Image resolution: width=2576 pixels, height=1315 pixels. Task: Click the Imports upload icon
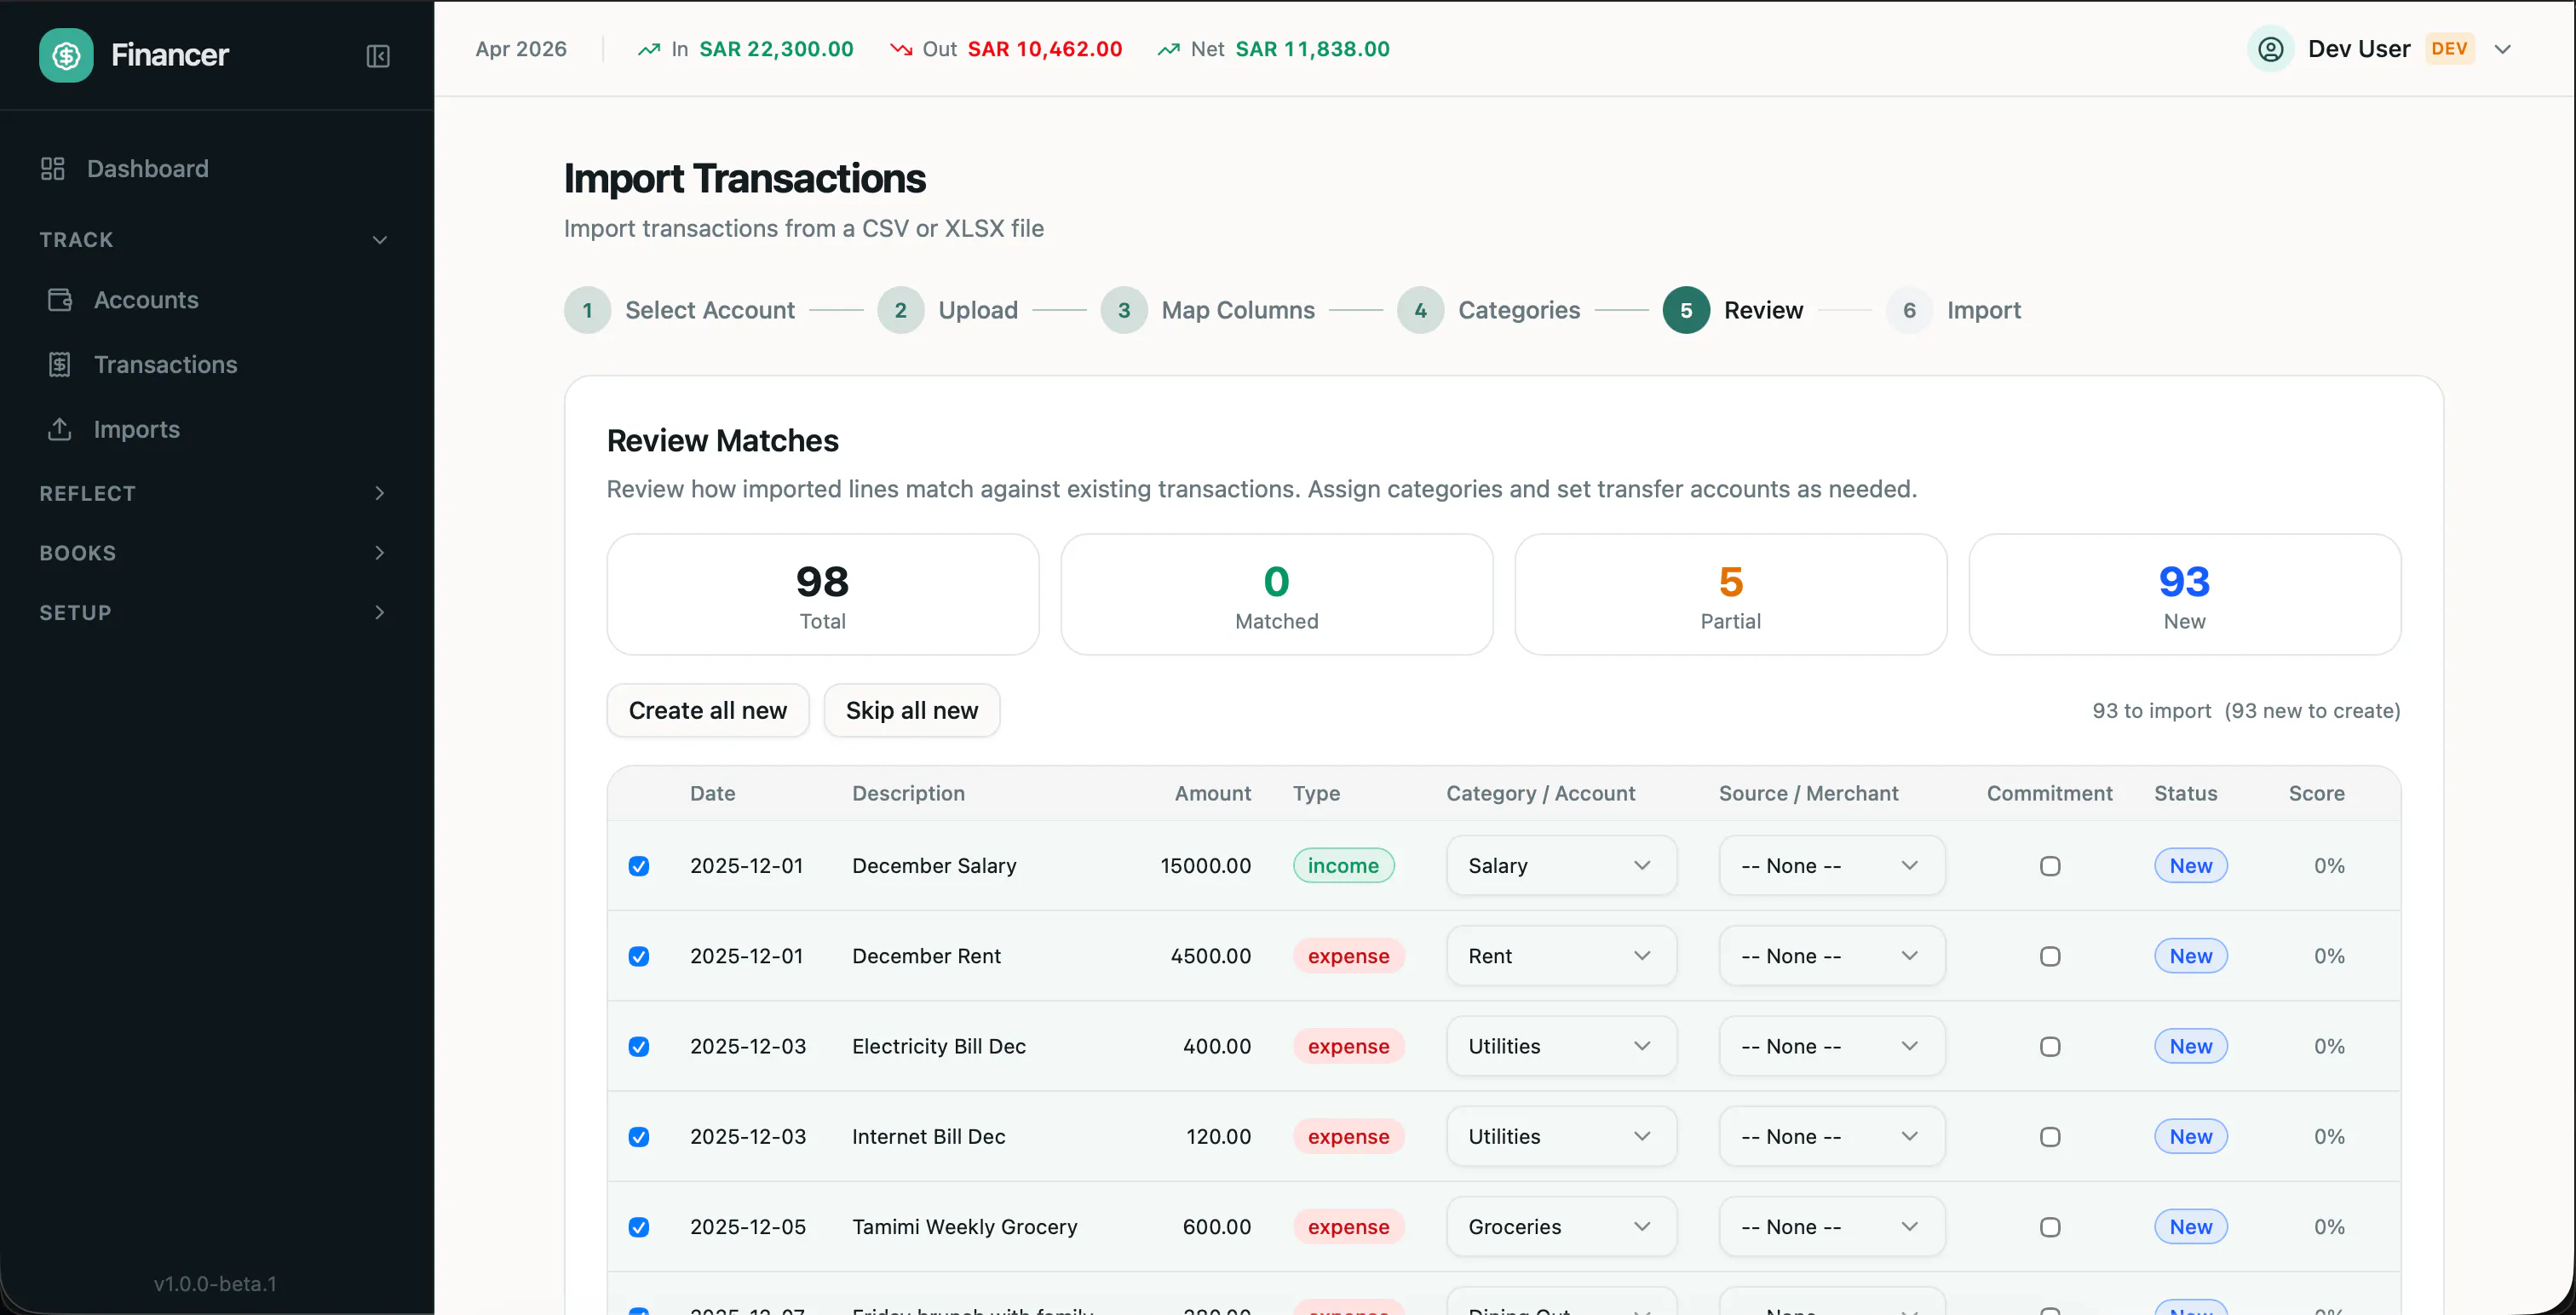tap(60, 429)
